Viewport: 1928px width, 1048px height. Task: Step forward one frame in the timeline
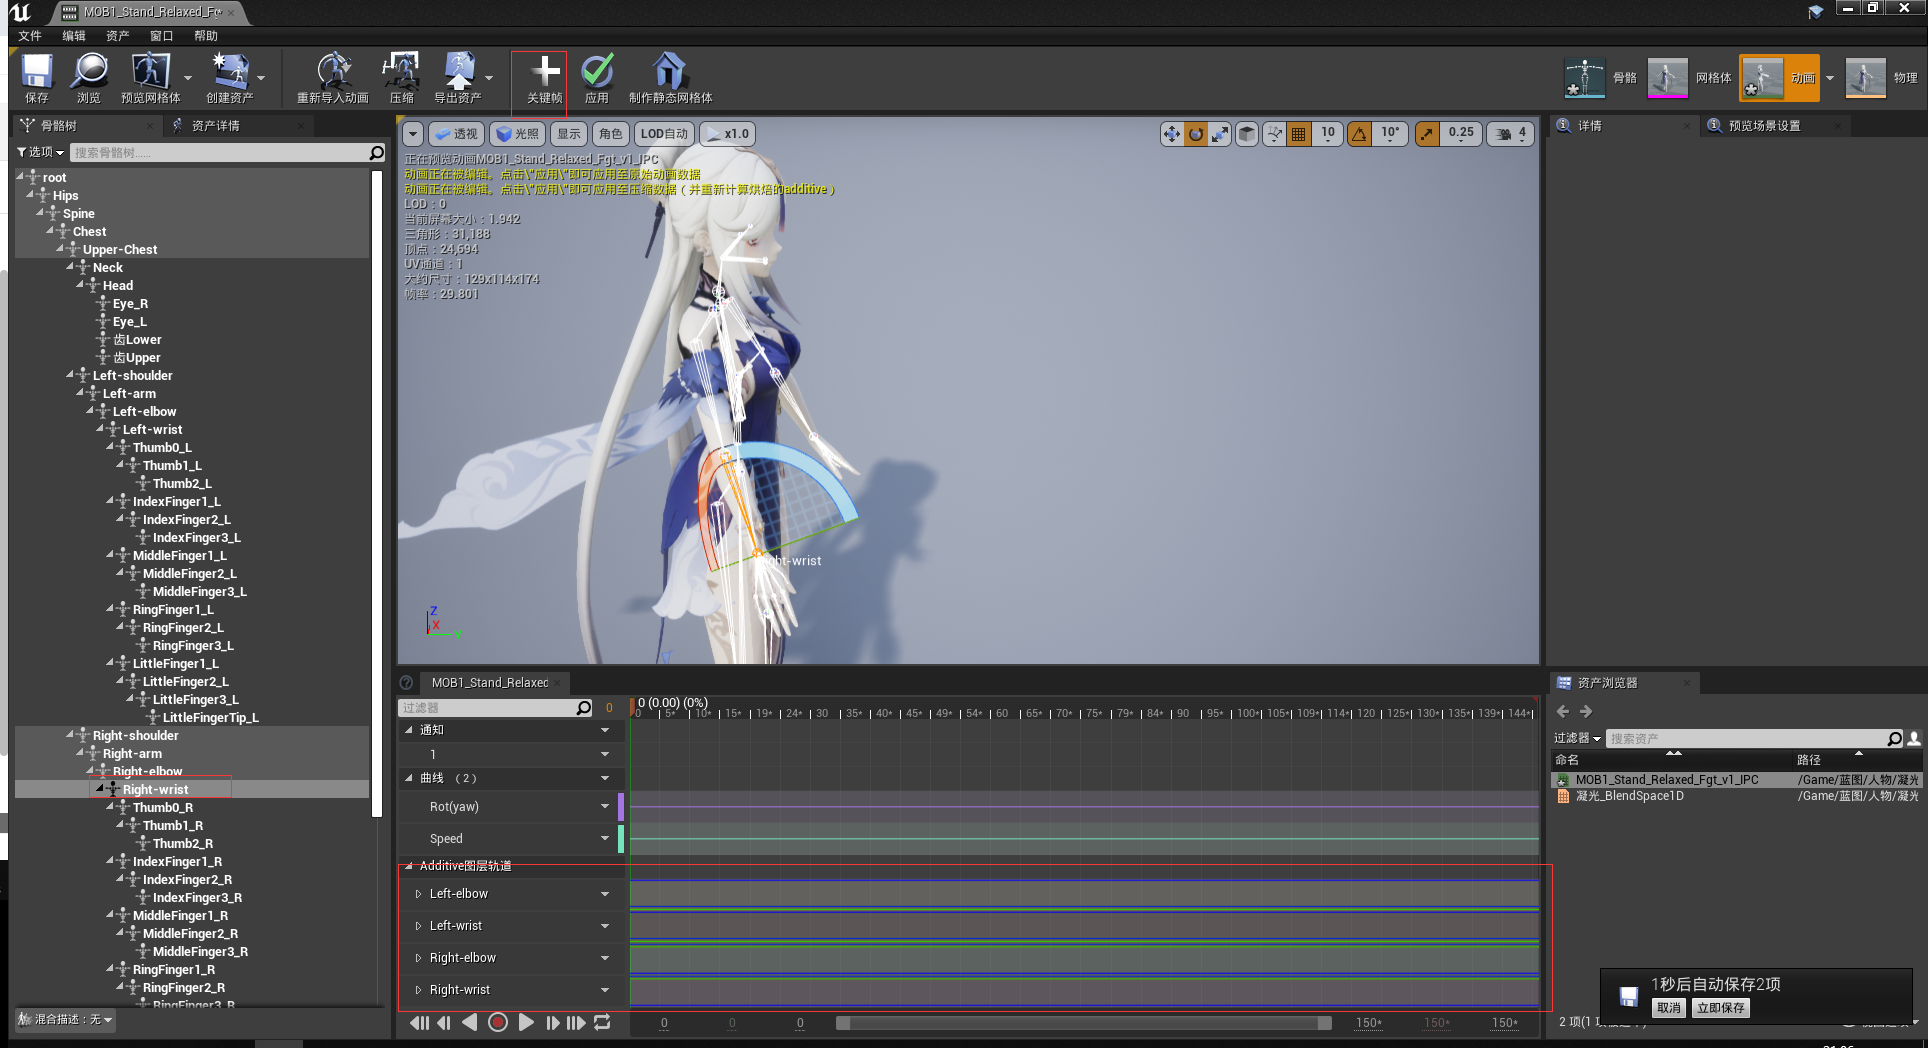pos(552,1023)
